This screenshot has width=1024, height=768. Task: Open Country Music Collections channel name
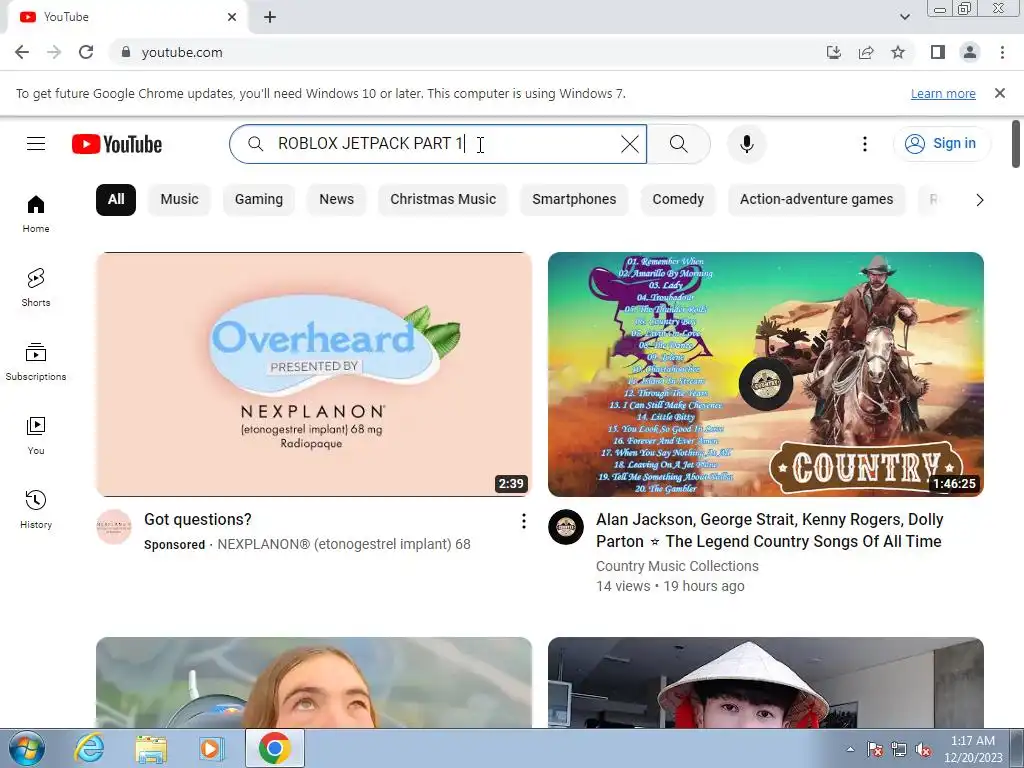(x=677, y=566)
